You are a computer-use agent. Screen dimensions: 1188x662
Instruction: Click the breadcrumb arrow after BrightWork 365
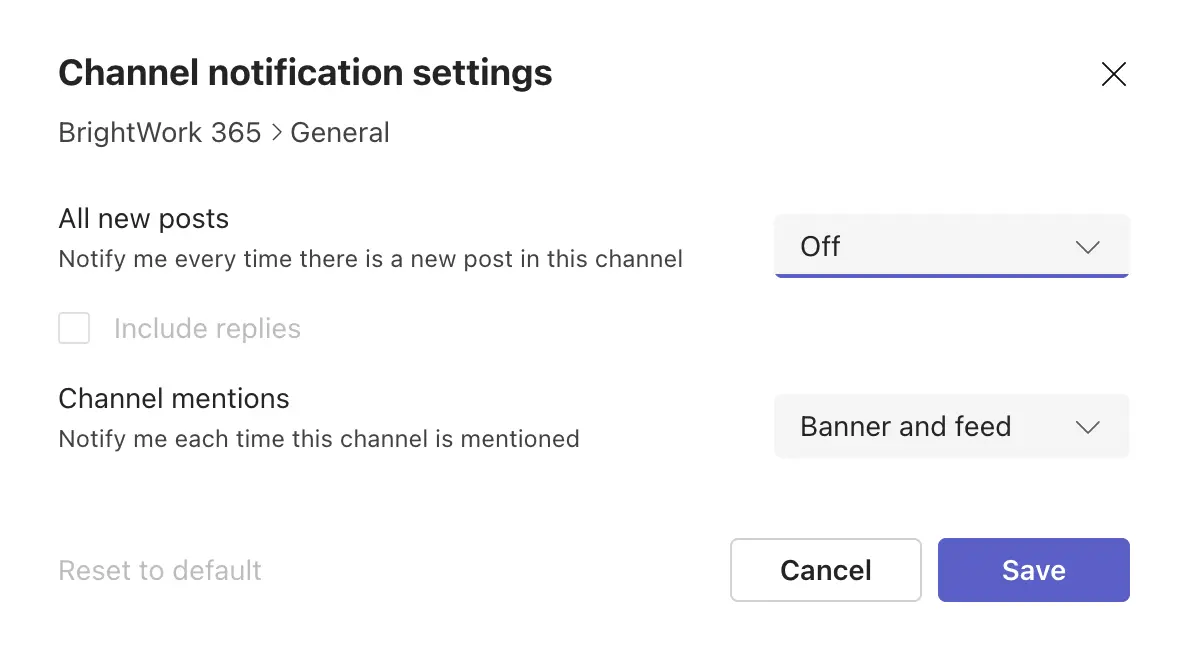(x=277, y=133)
